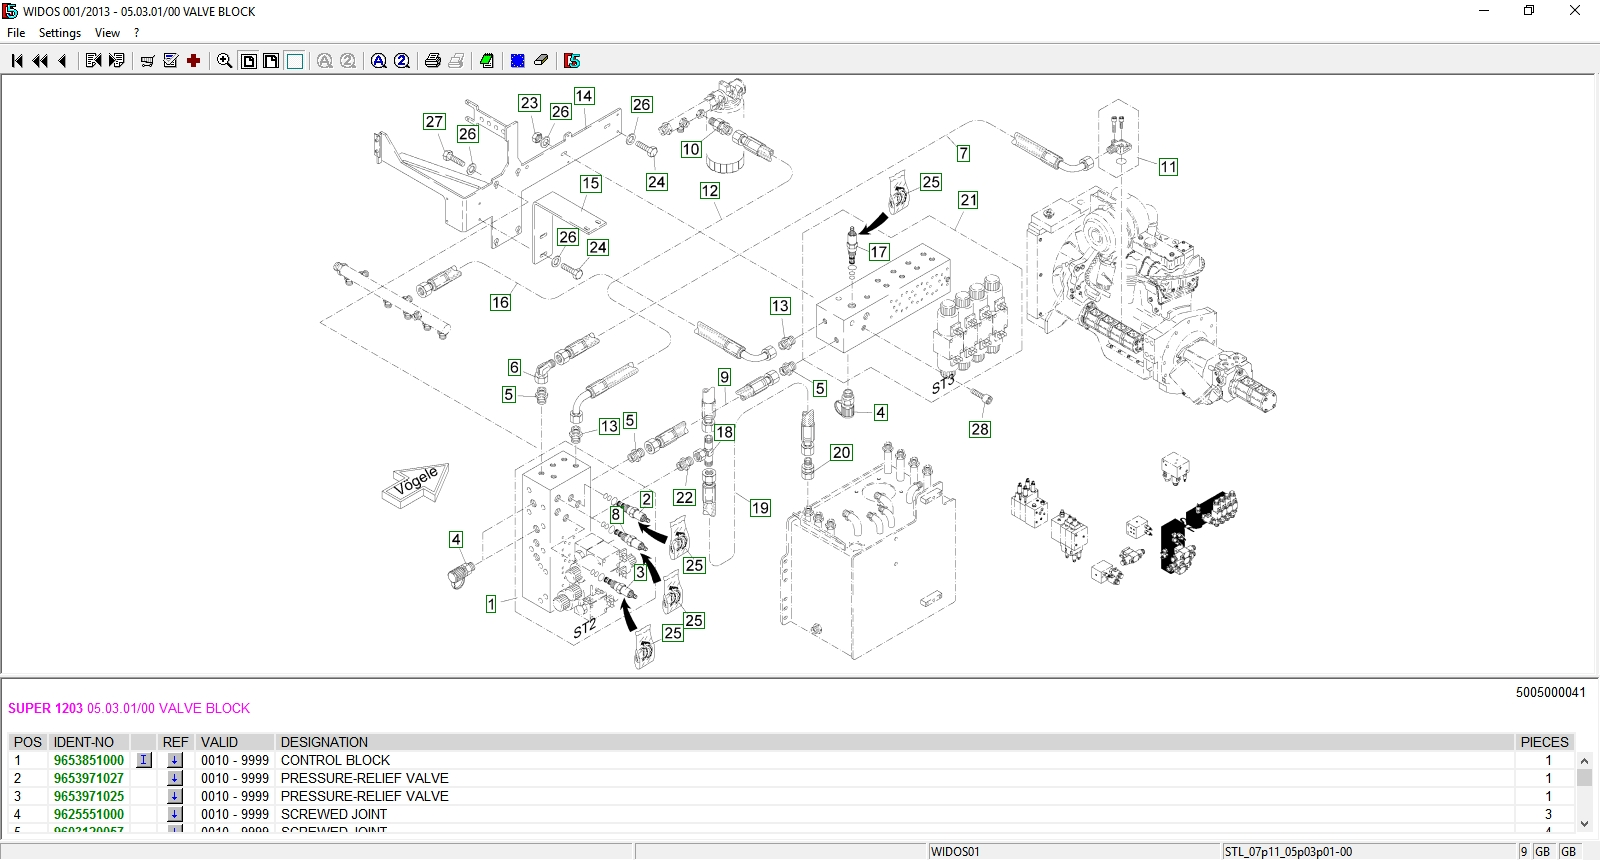
Task: Select callout 21 in the diagram
Action: [968, 200]
